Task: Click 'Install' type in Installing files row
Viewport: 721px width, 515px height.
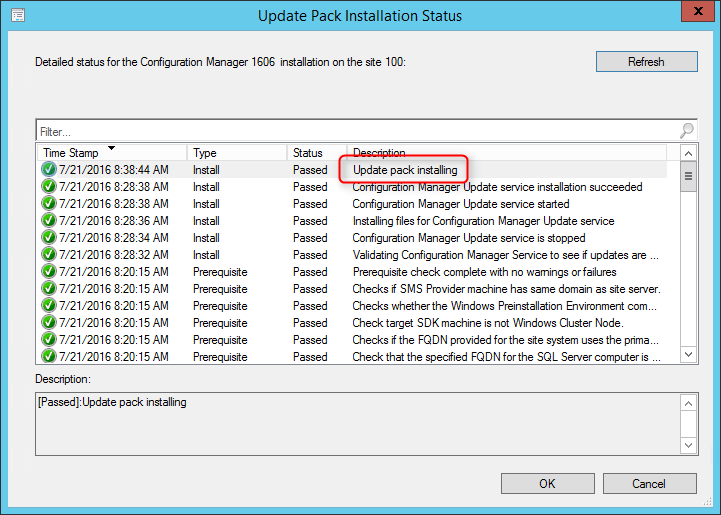Action: (x=206, y=221)
